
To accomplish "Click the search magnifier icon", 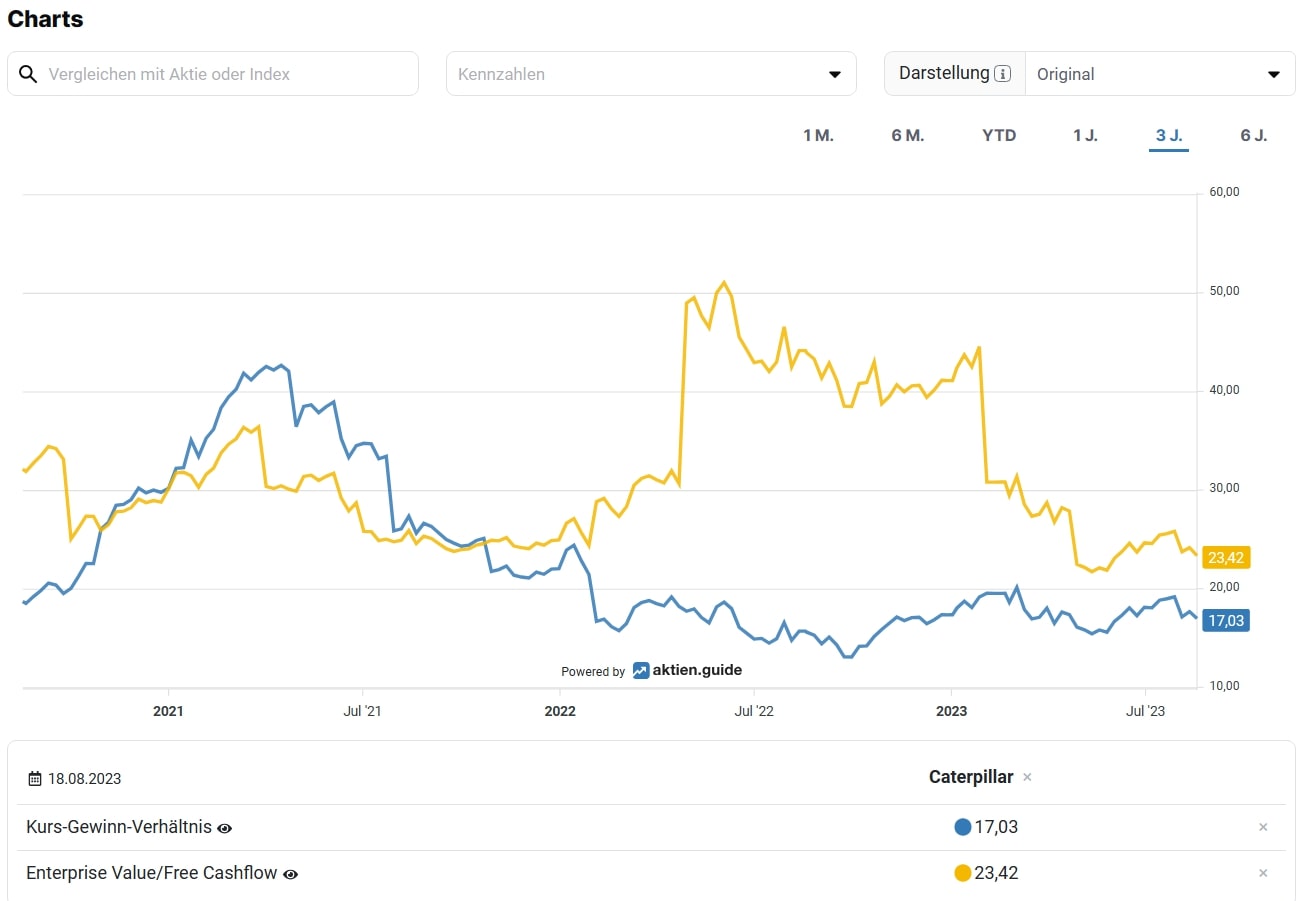I will 28,74.
